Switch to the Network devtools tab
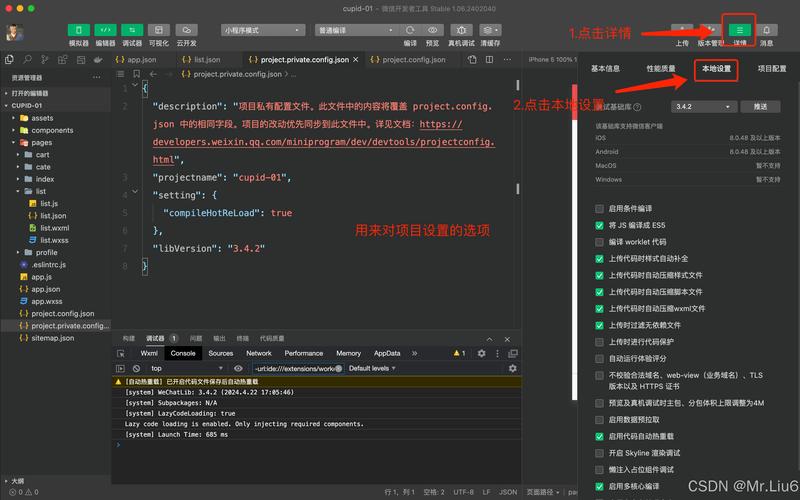The image size is (800, 500). [259, 353]
